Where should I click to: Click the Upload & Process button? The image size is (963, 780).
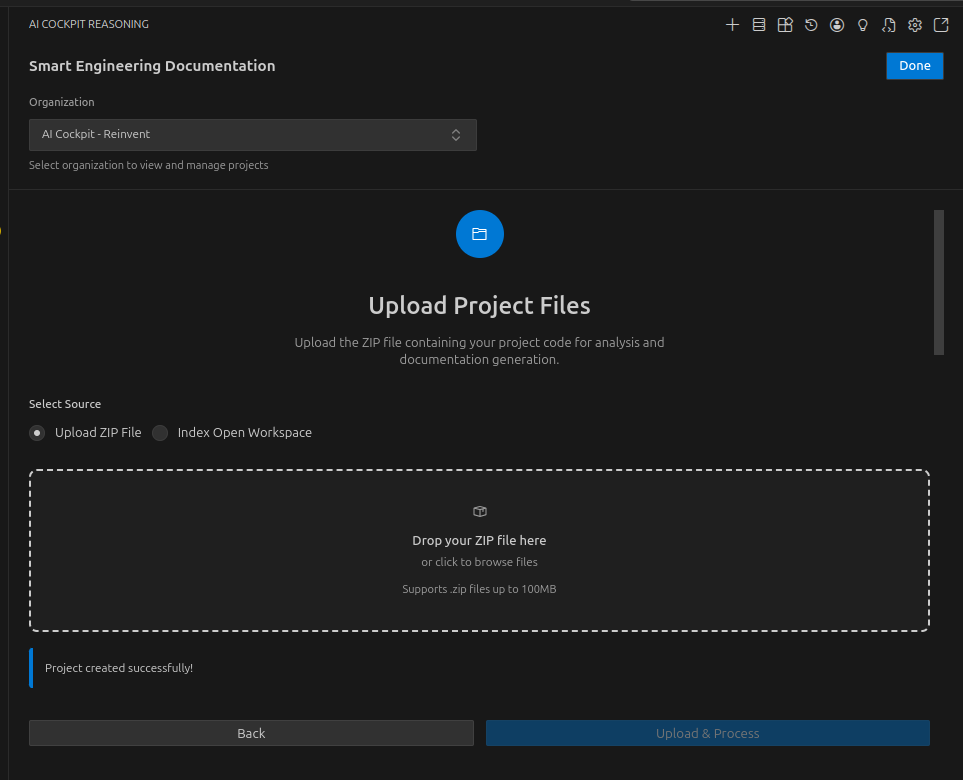(x=707, y=732)
